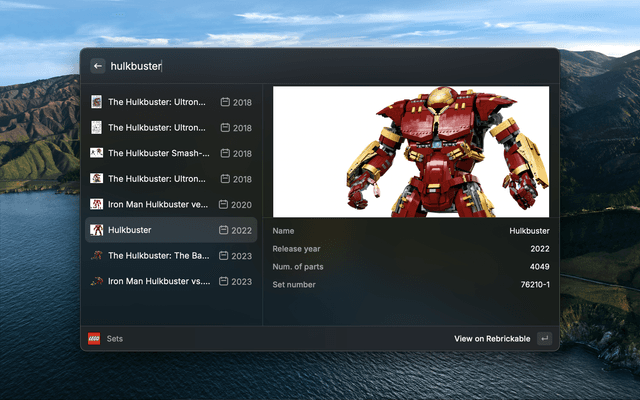Click calendar icon on selected Hulkbuster 2022 row
This screenshot has width=640, height=400.
tap(224, 230)
